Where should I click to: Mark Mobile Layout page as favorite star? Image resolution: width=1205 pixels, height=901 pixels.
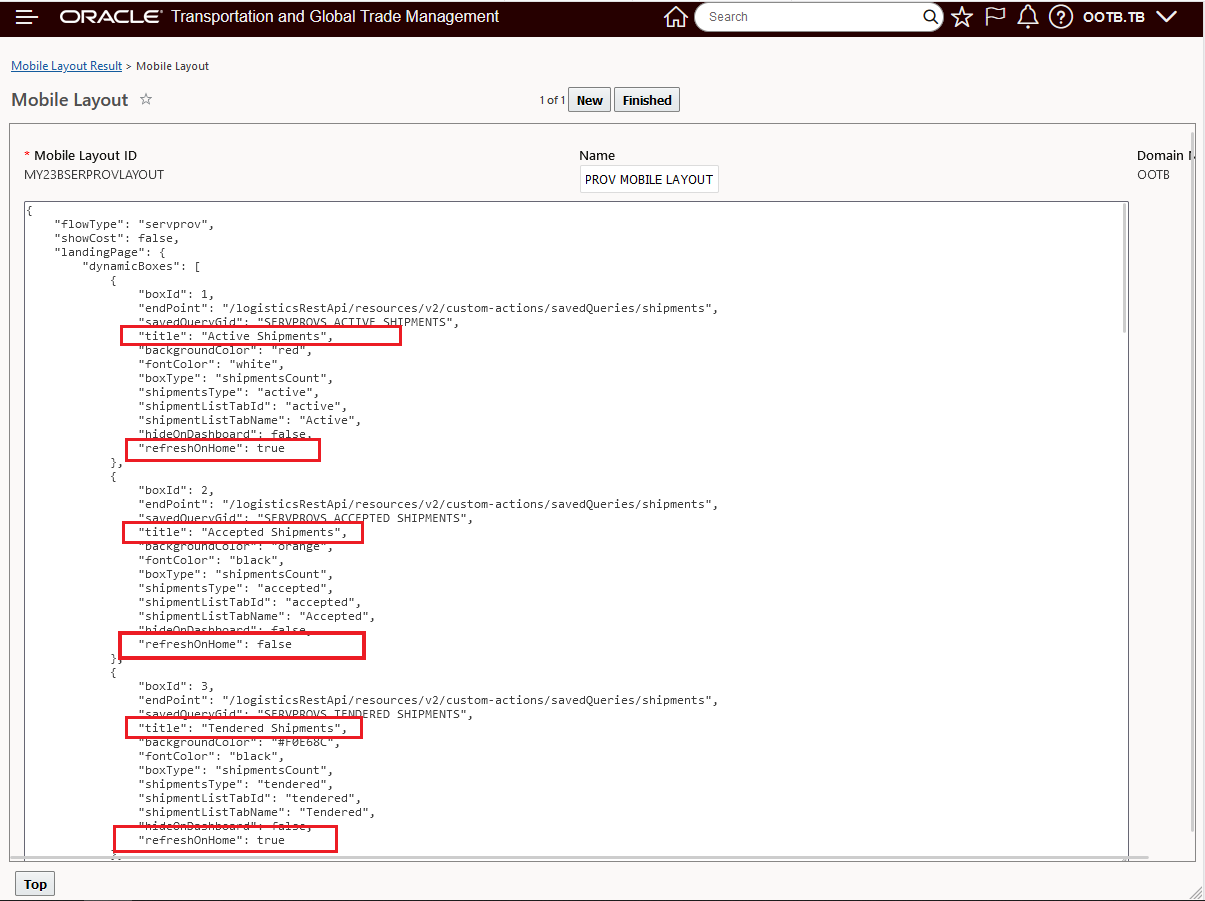pos(146,99)
